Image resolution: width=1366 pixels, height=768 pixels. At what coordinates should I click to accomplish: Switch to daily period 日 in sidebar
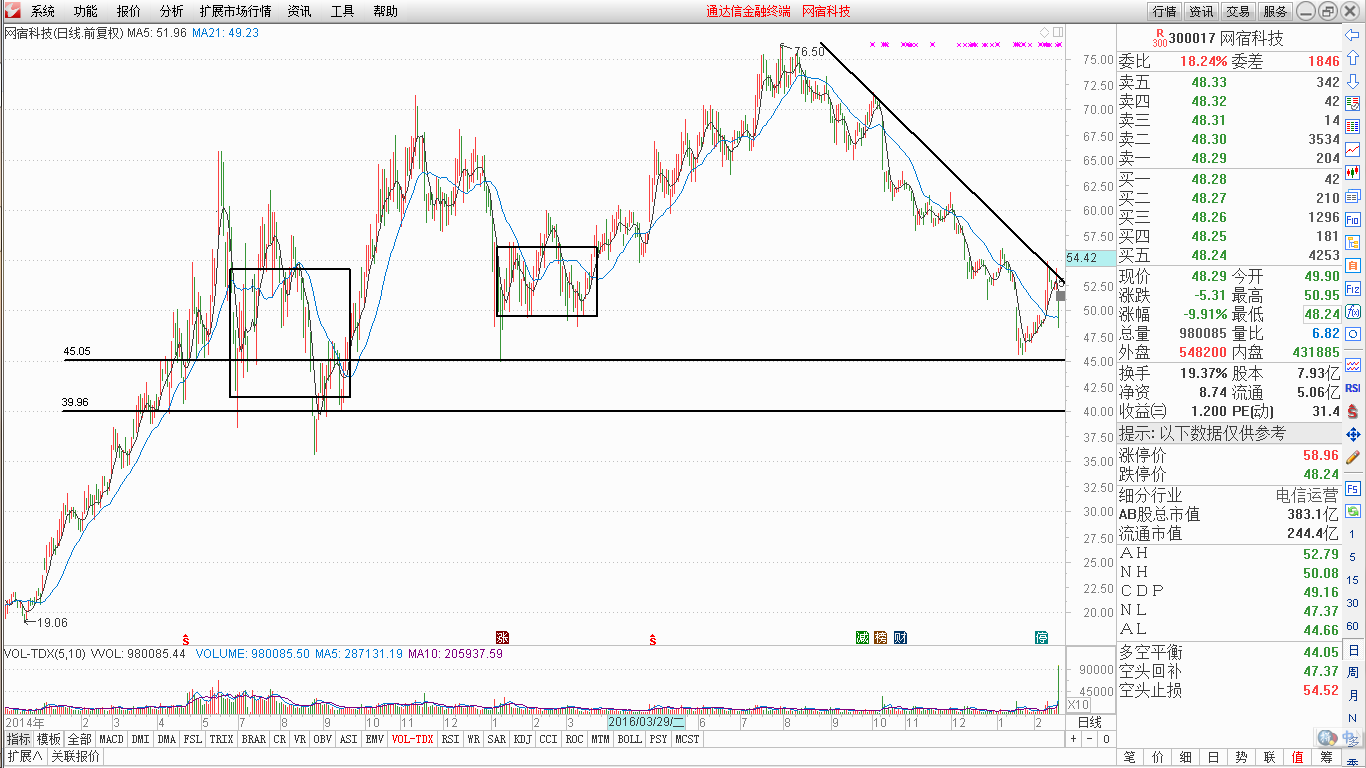click(x=1353, y=650)
